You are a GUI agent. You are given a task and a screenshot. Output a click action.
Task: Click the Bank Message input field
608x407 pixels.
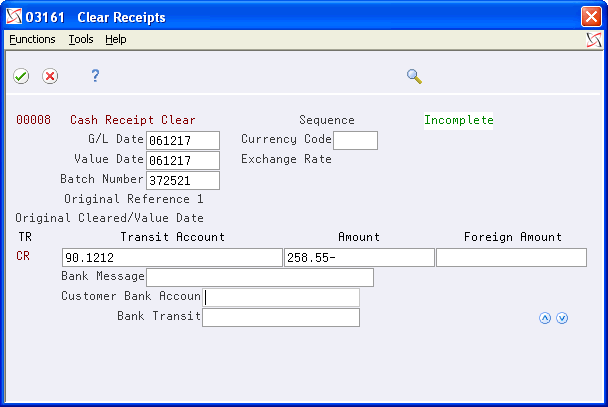click(x=260, y=278)
